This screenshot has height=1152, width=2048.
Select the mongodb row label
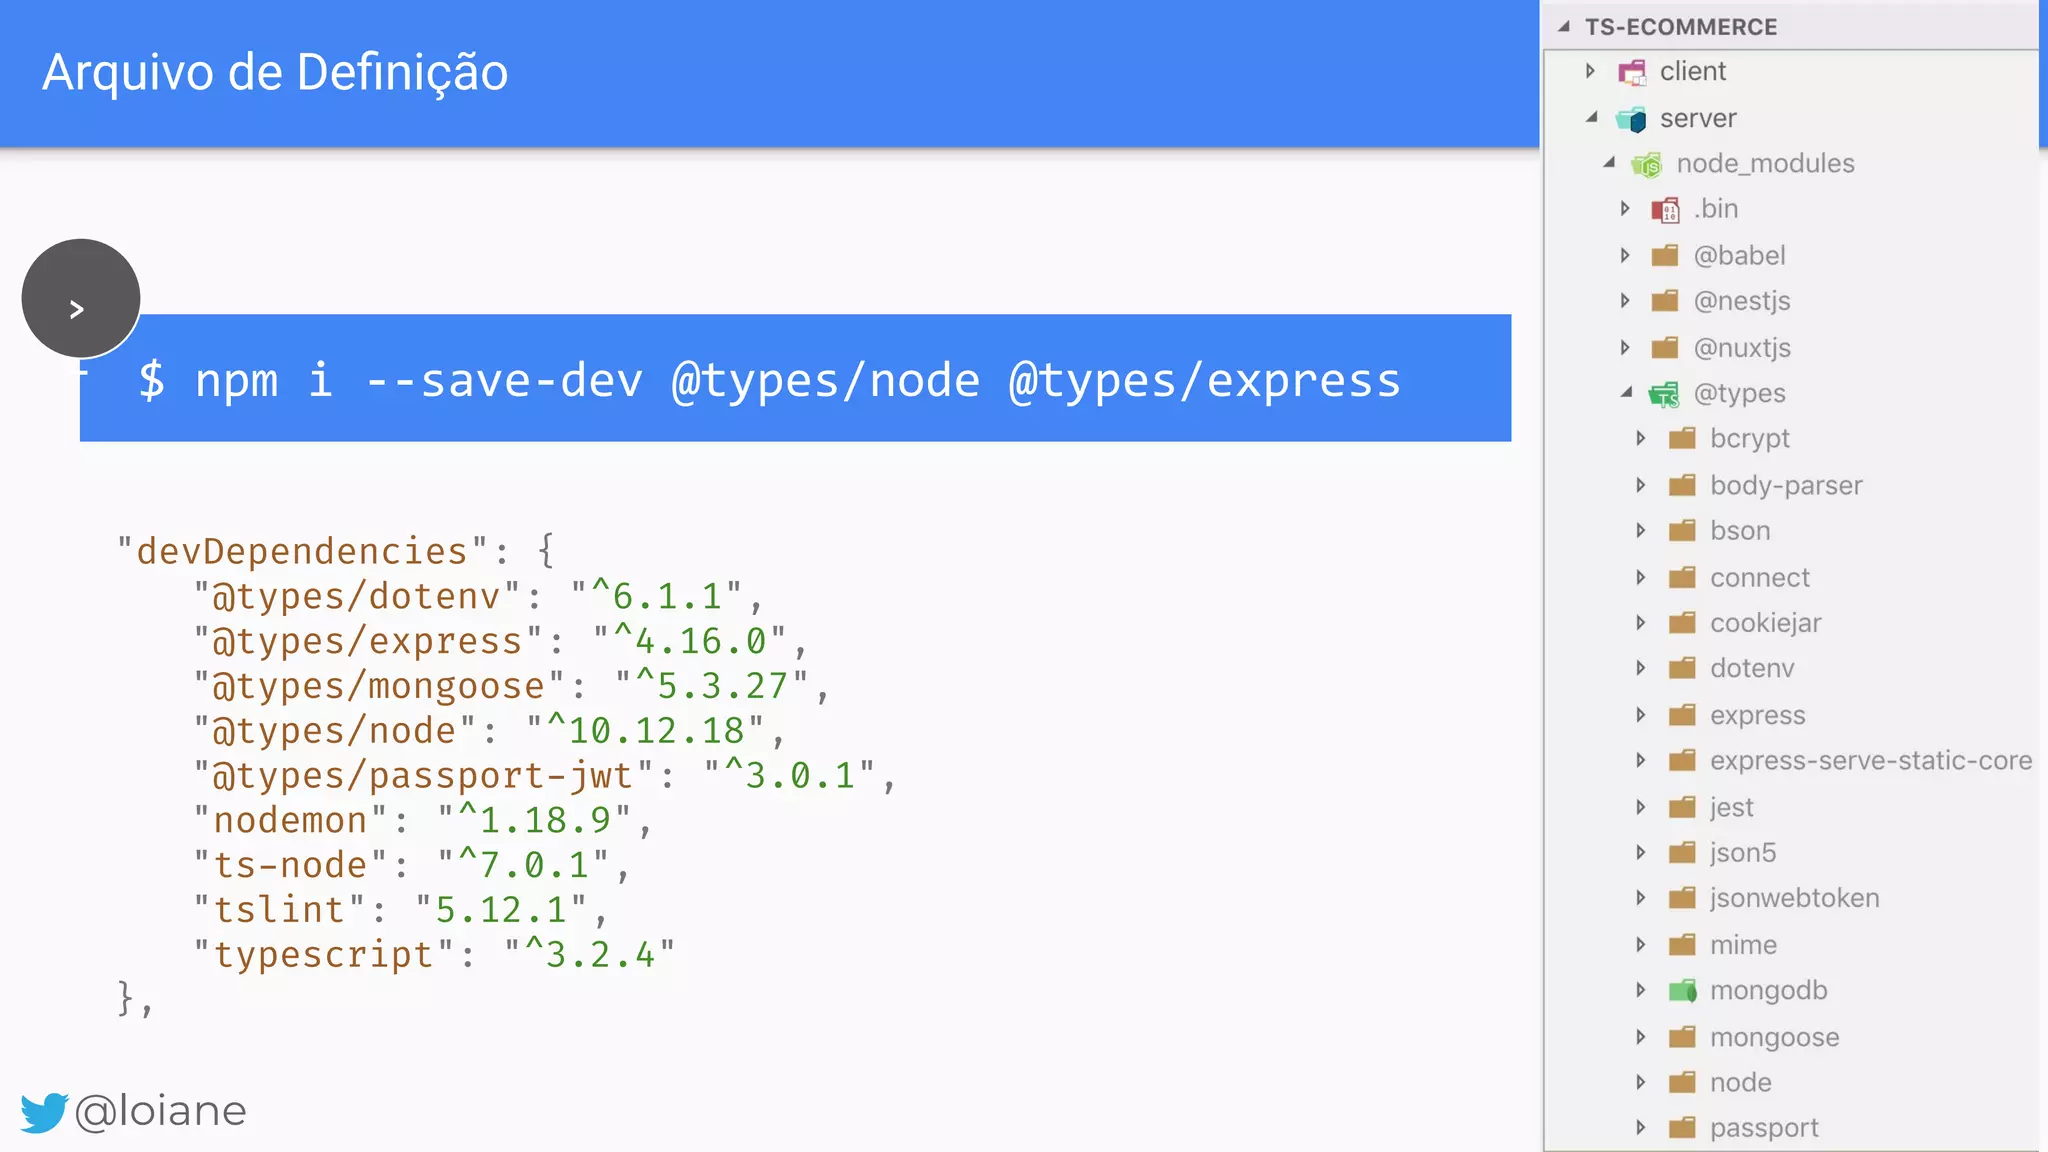click(x=1768, y=991)
